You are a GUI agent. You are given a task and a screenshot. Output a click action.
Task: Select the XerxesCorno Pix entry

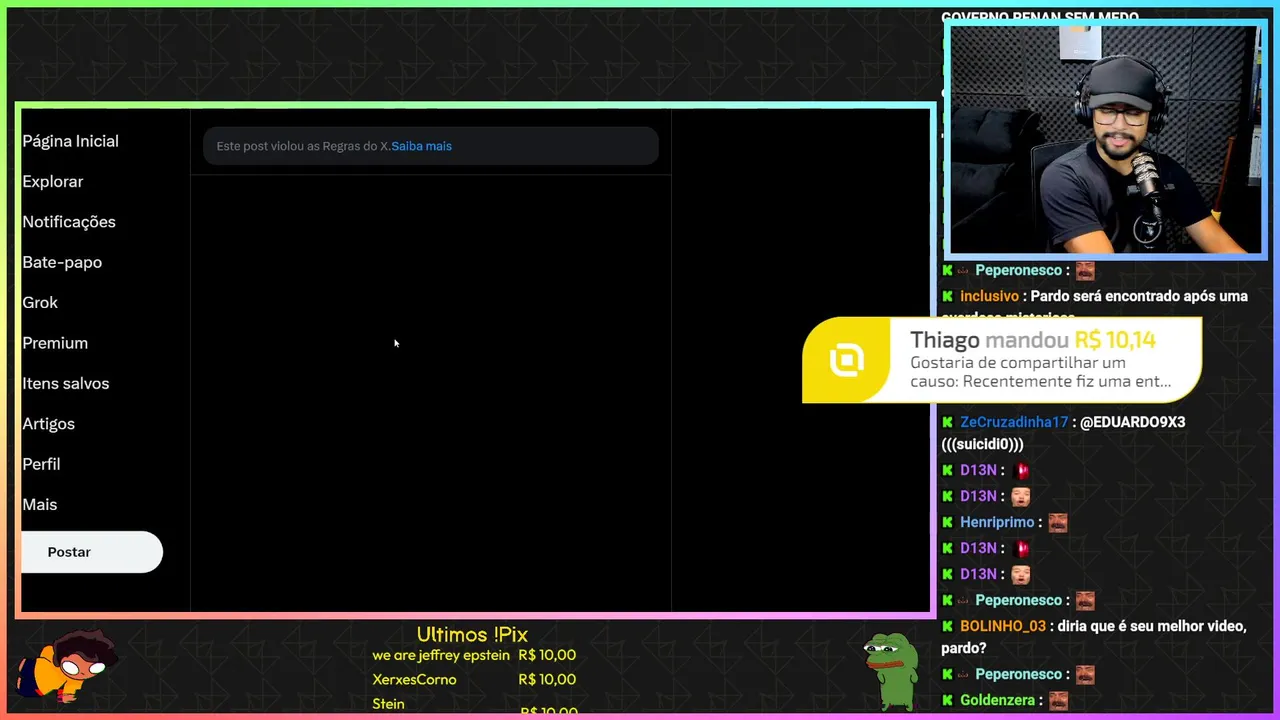click(414, 679)
